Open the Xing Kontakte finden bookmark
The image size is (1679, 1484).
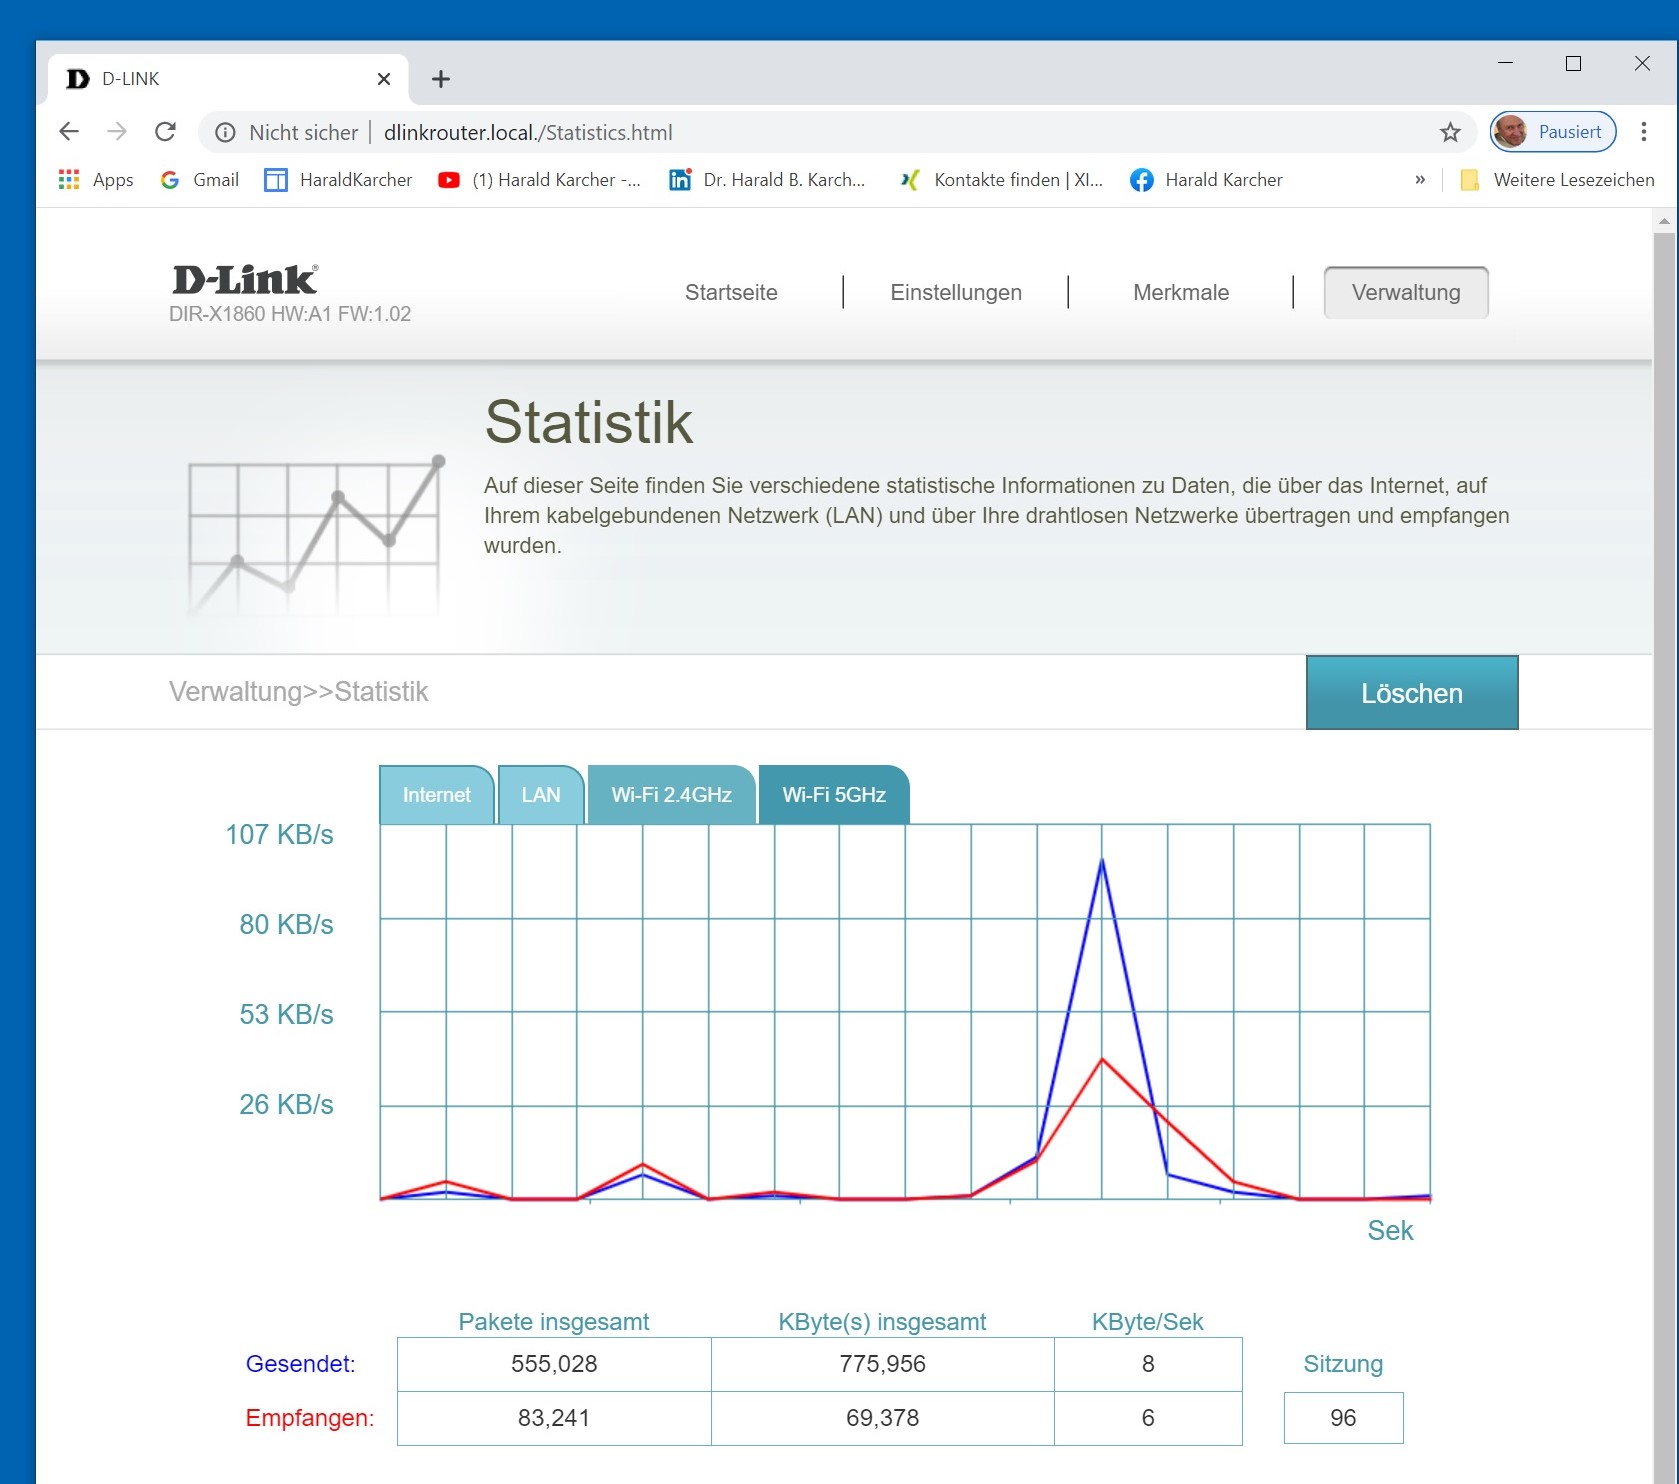pos(1001,180)
